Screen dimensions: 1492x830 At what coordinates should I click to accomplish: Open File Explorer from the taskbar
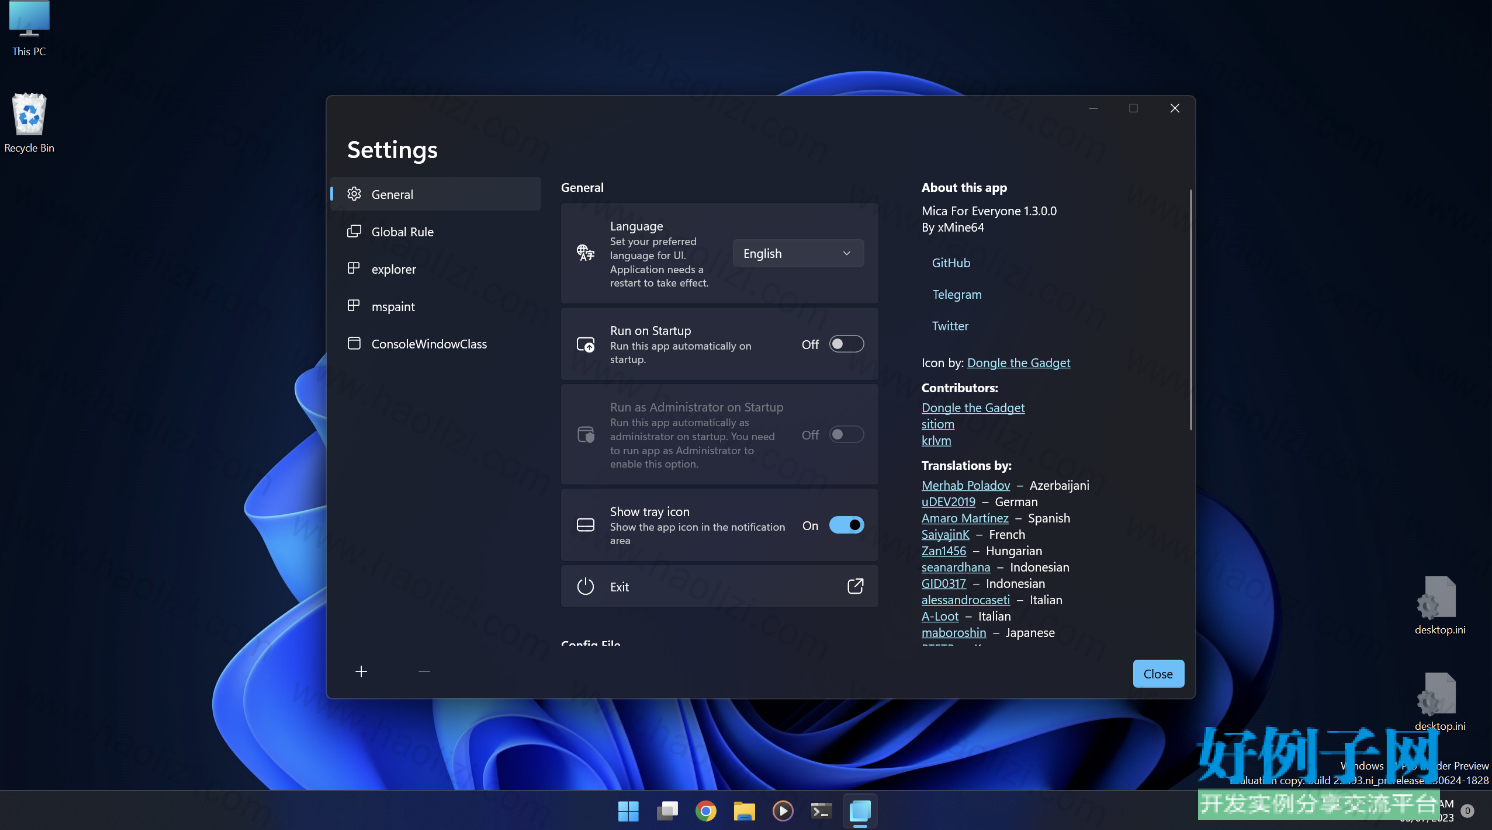point(744,811)
